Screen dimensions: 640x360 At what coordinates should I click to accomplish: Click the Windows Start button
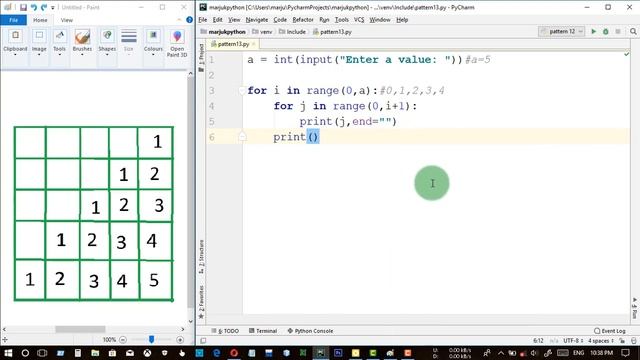pyautogui.click(x=8, y=353)
